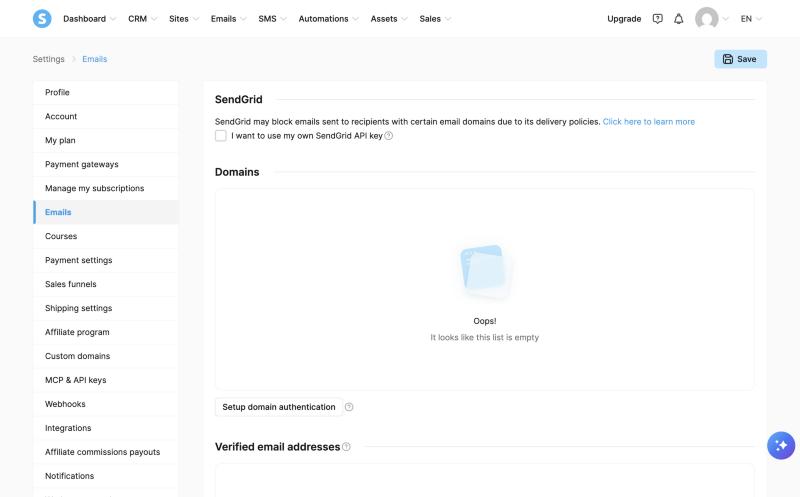The height and width of the screenshot is (497, 800).
Task: Open the AI assistant sparkle button
Action: click(x=781, y=445)
